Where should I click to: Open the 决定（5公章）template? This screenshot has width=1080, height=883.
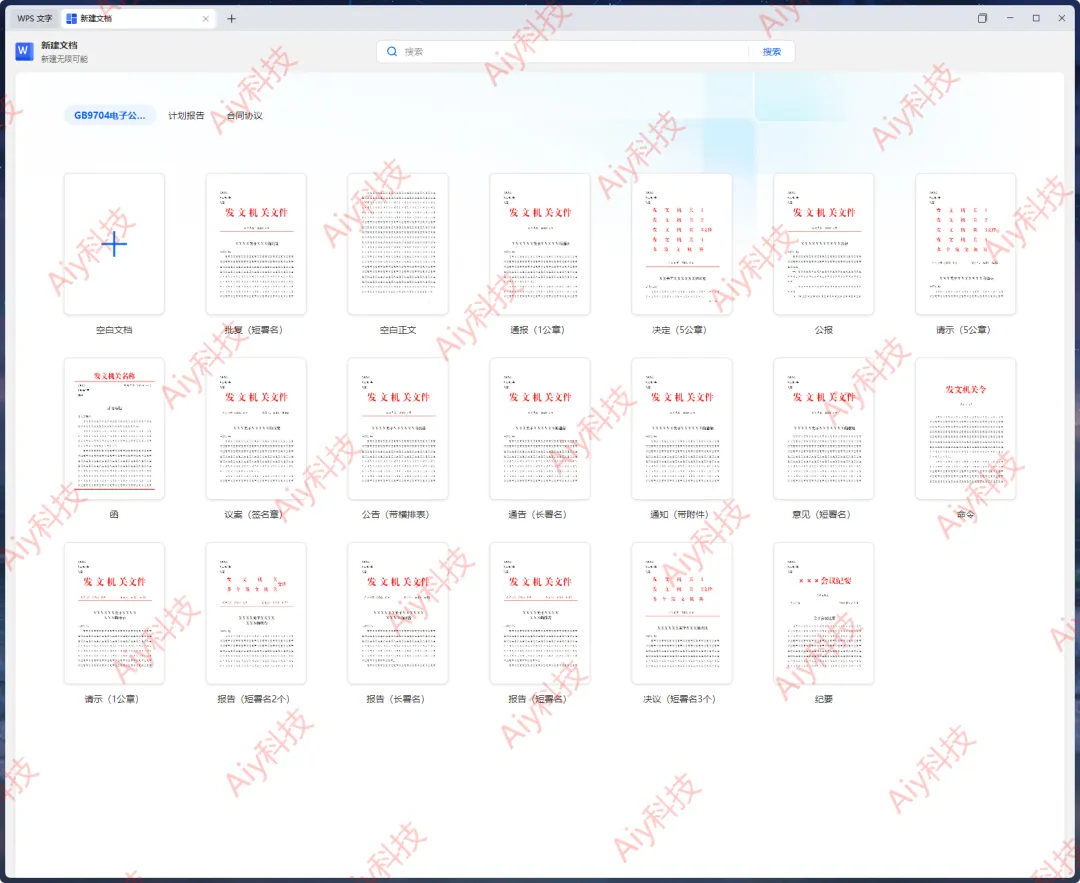coord(682,244)
